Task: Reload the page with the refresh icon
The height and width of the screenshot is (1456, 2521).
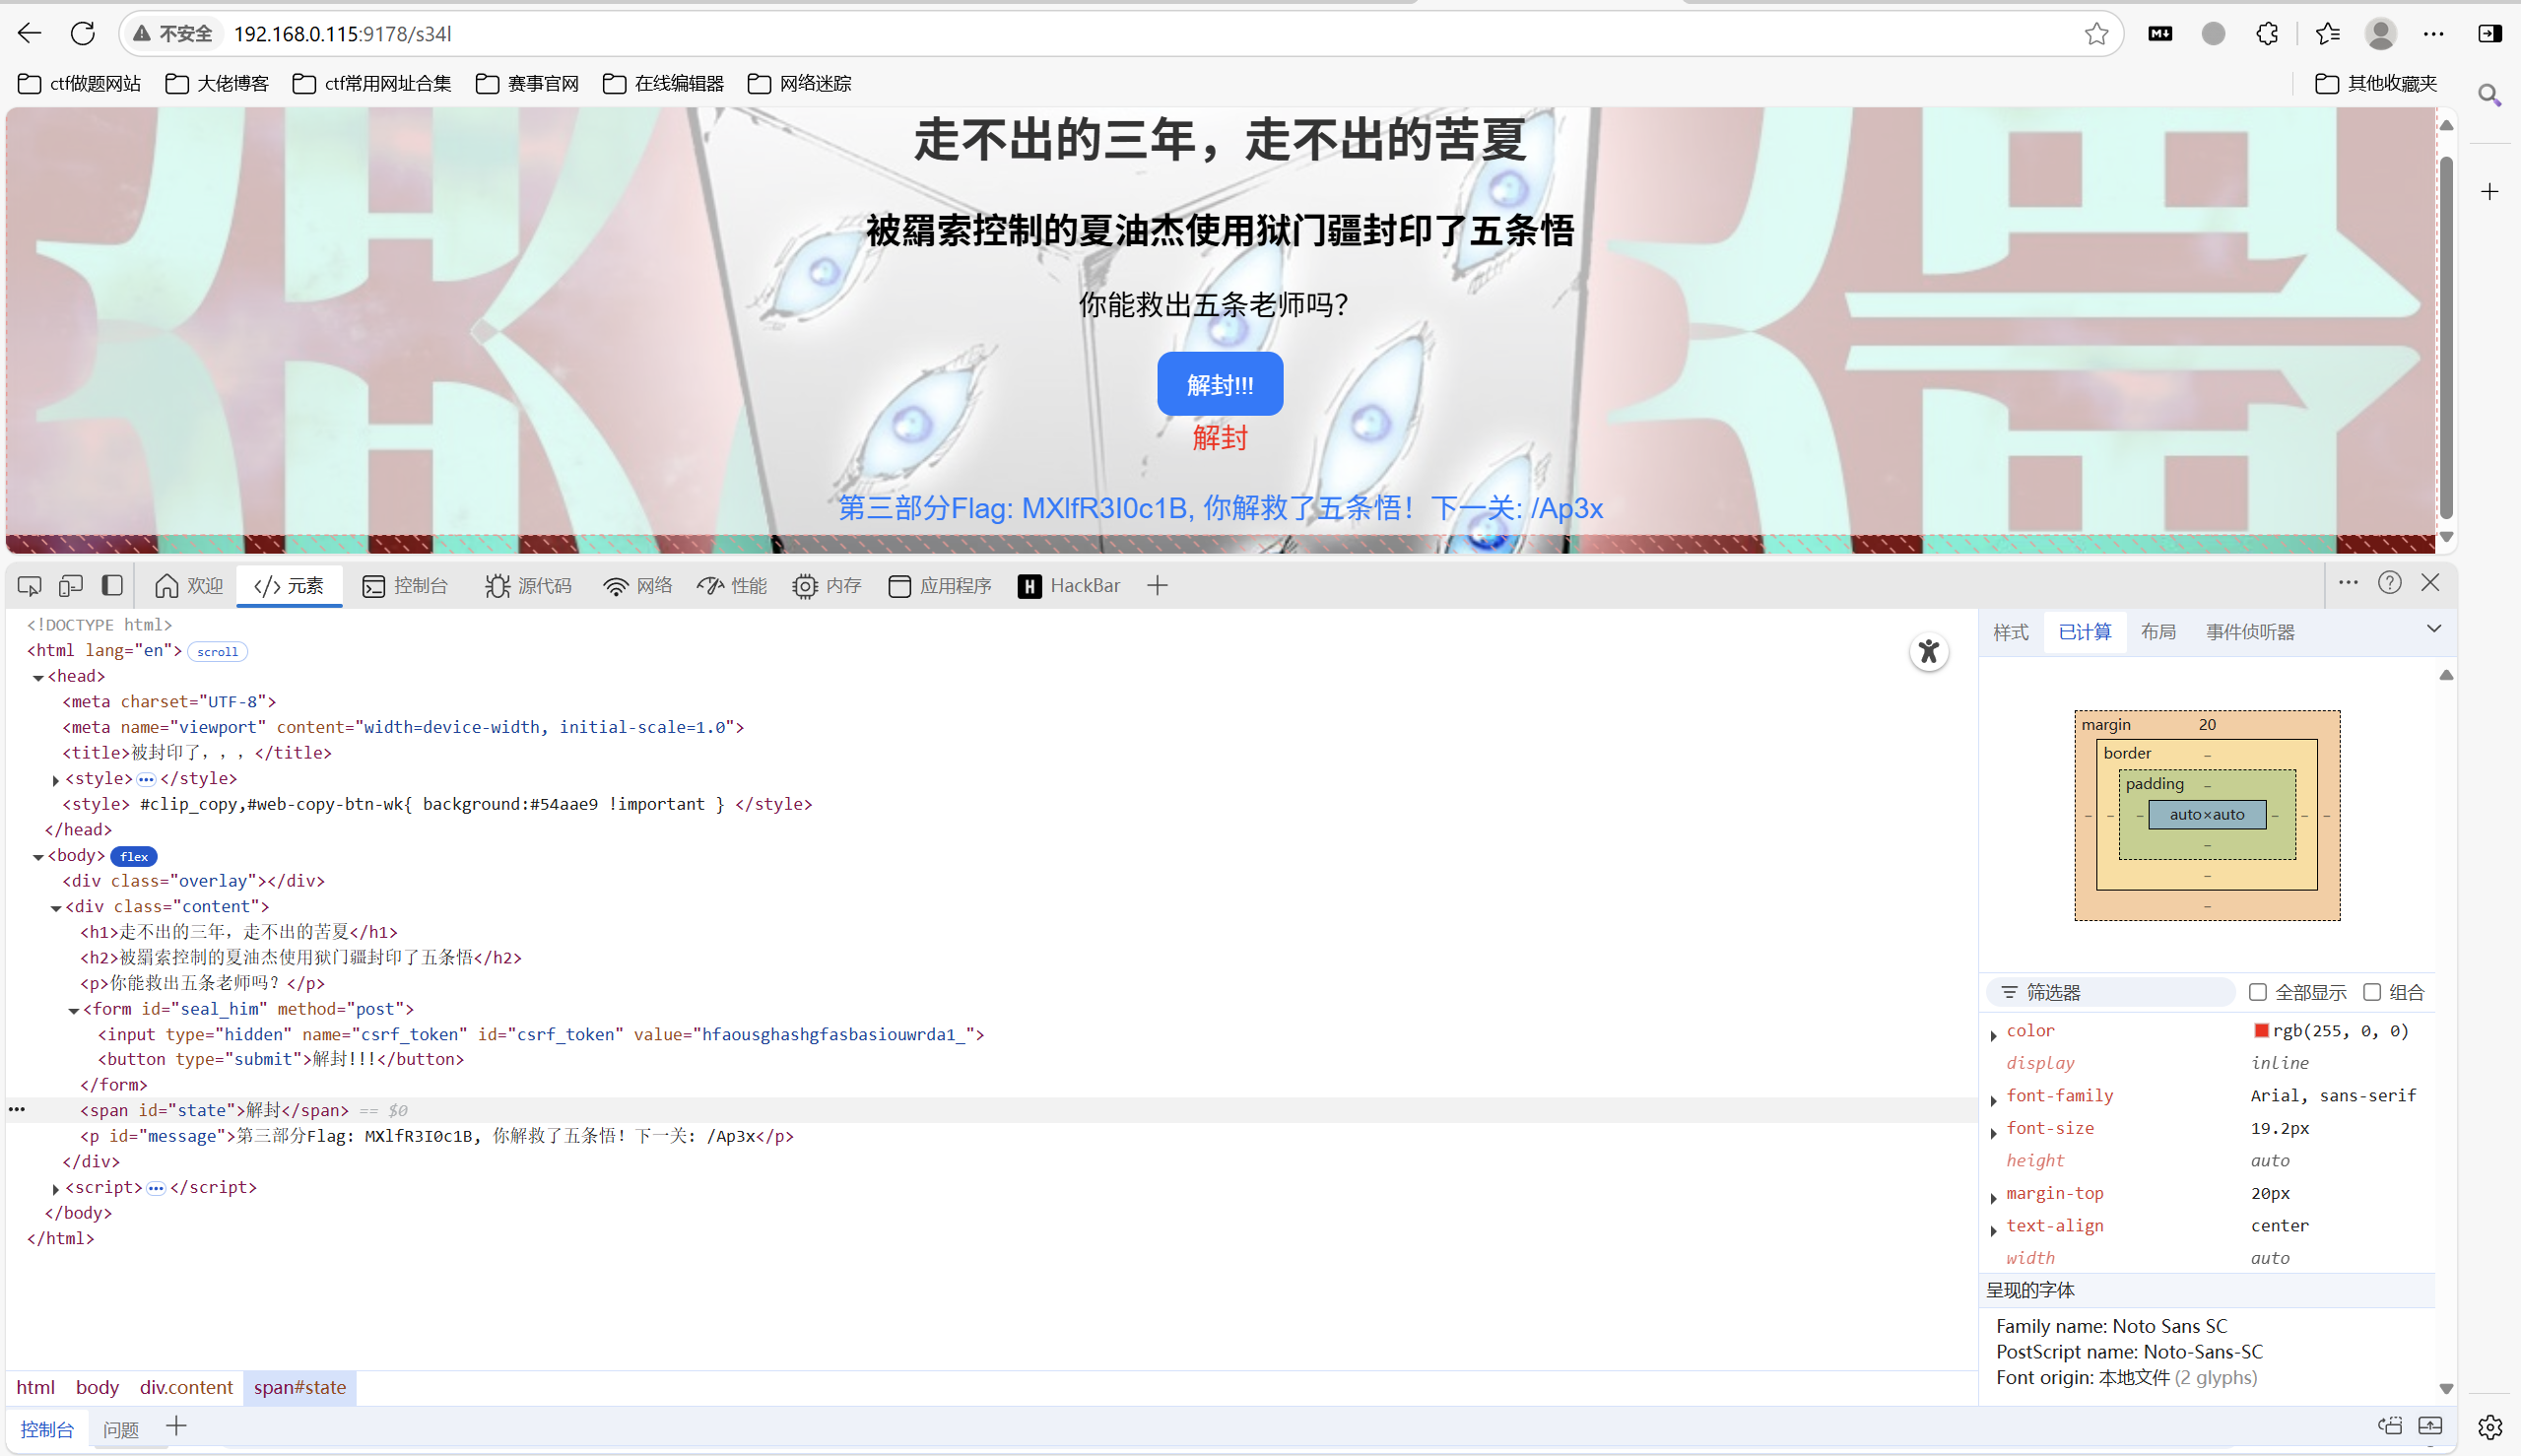Action: pyautogui.click(x=83, y=34)
